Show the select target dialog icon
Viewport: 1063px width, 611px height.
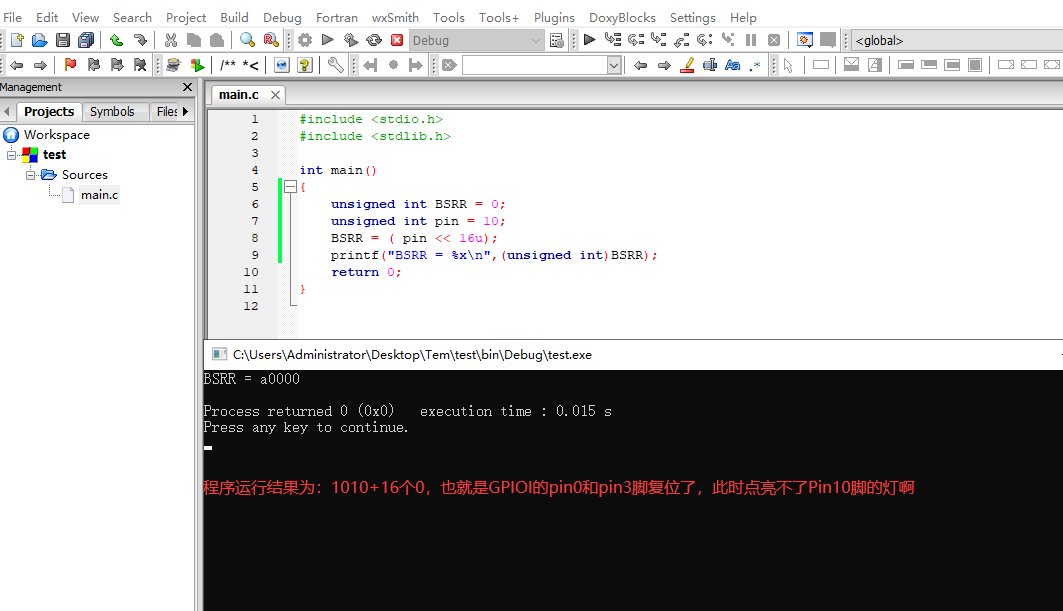pos(557,40)
